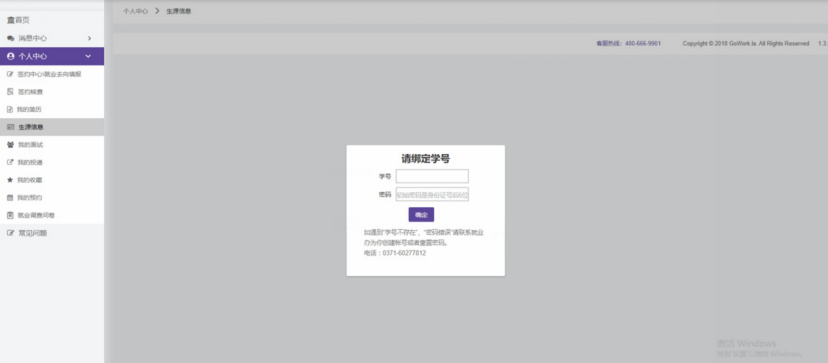Screen dimensions: 828x363
Task: Expand the 消息中心 chevron arrow
Action: click(89, 39)
